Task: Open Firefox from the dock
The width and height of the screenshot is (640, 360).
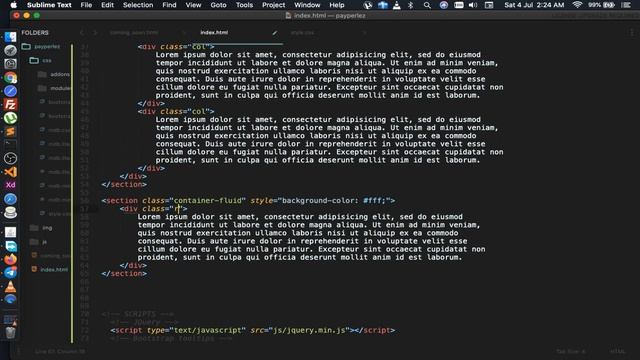Action: pyautogui.click(x=11, y=259)
